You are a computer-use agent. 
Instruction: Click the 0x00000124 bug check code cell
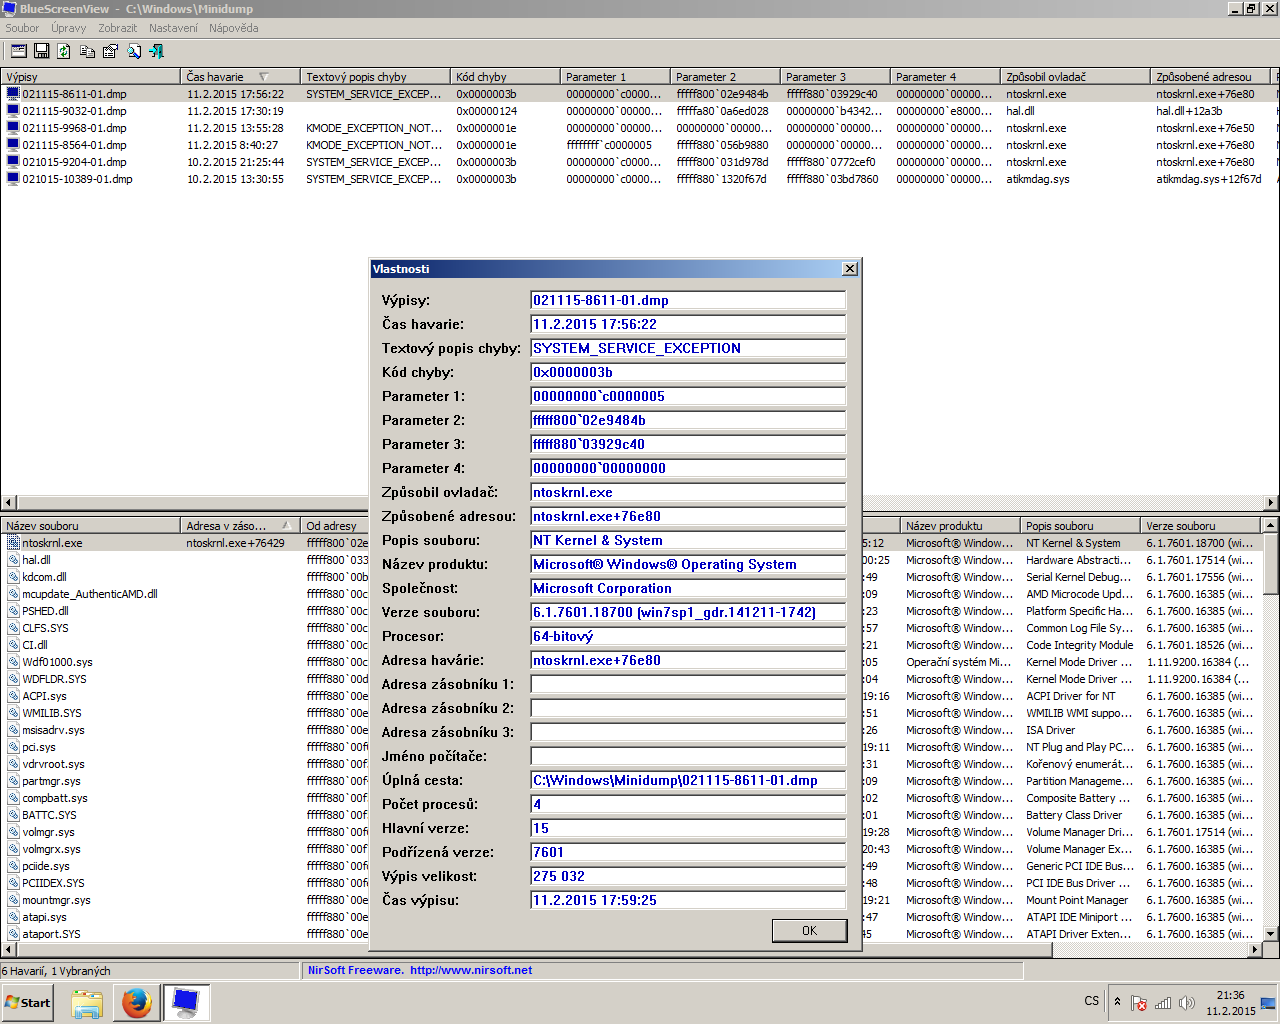(487, 111)
